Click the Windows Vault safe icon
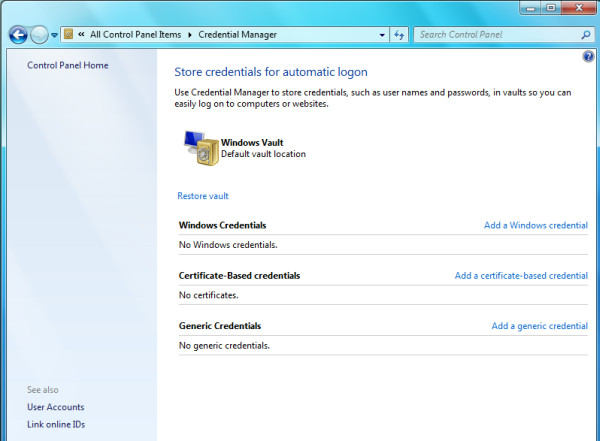 point(201,148)
